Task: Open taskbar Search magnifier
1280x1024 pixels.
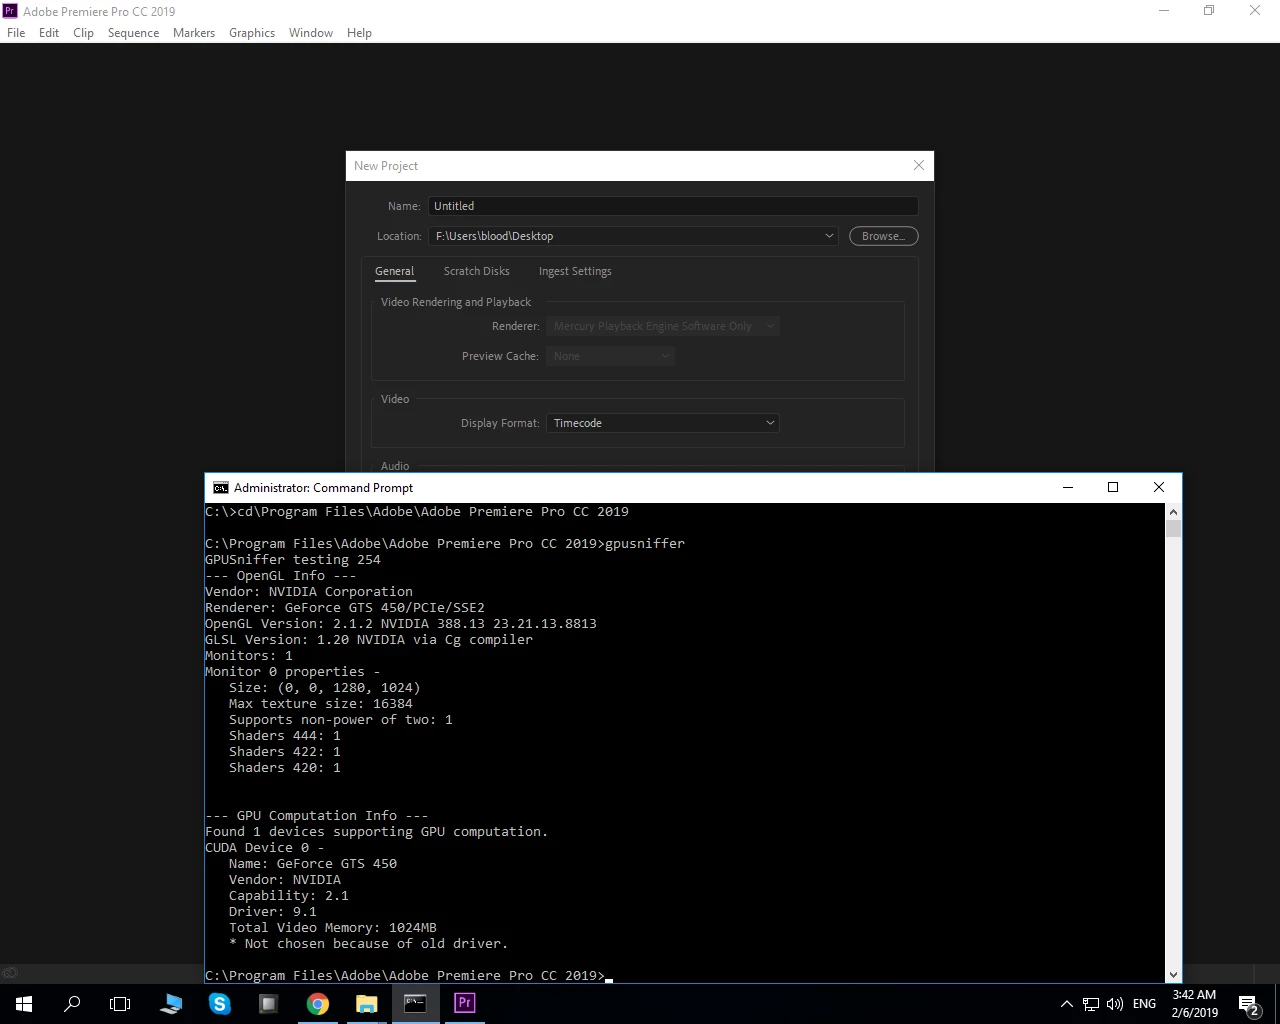Action: tap(72, 1003)
